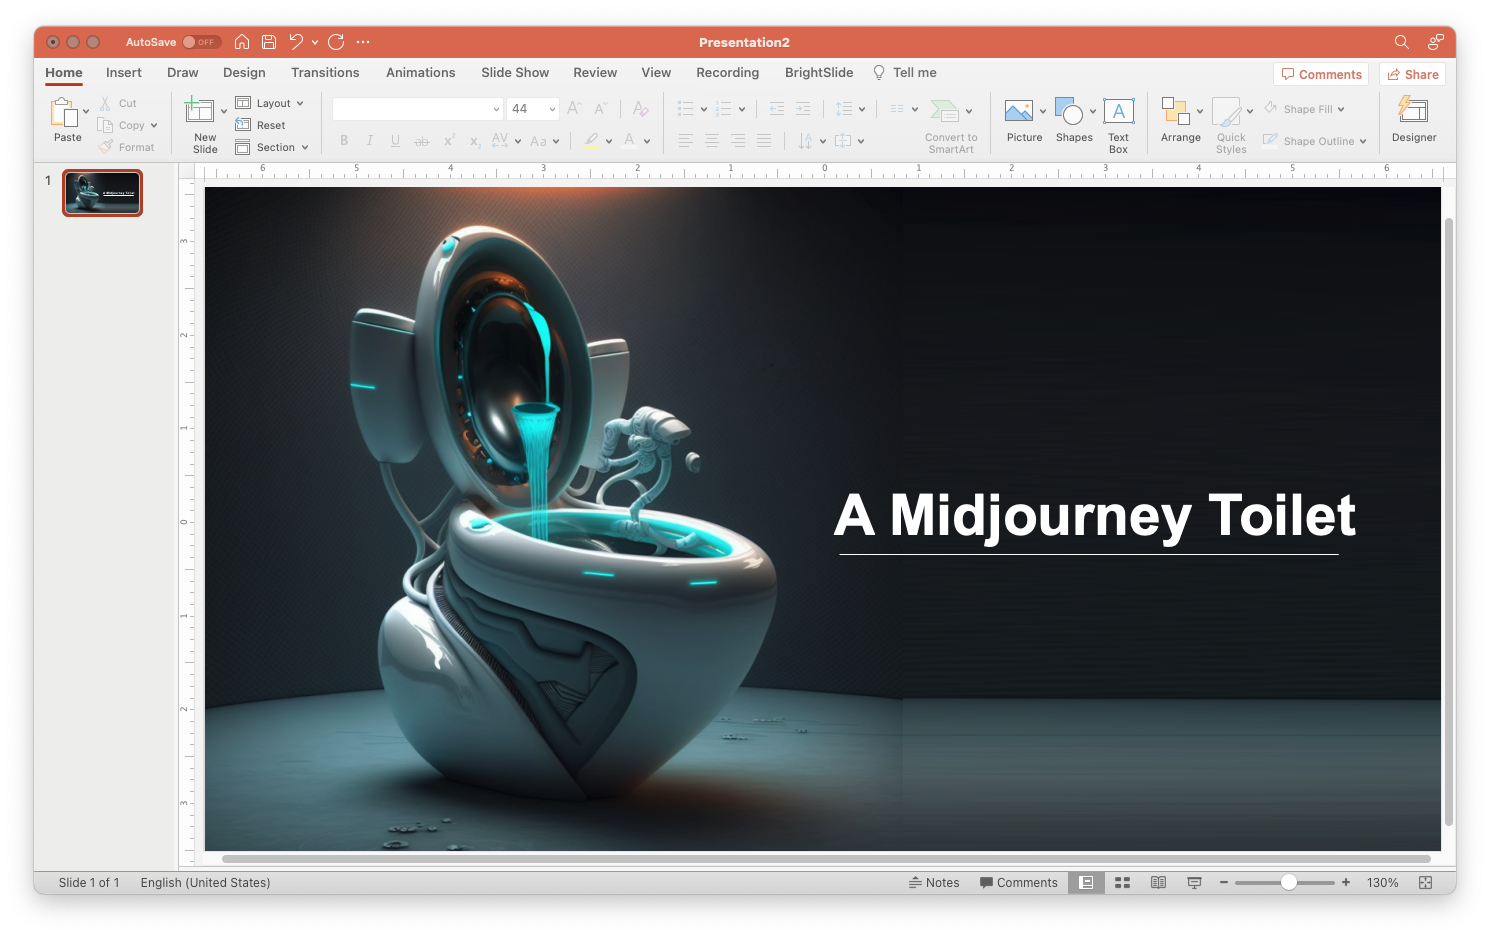The width and height of the screenshot is (1490, 936).
Task: Select slide 1 thumbnail
Action: [102, 193]
